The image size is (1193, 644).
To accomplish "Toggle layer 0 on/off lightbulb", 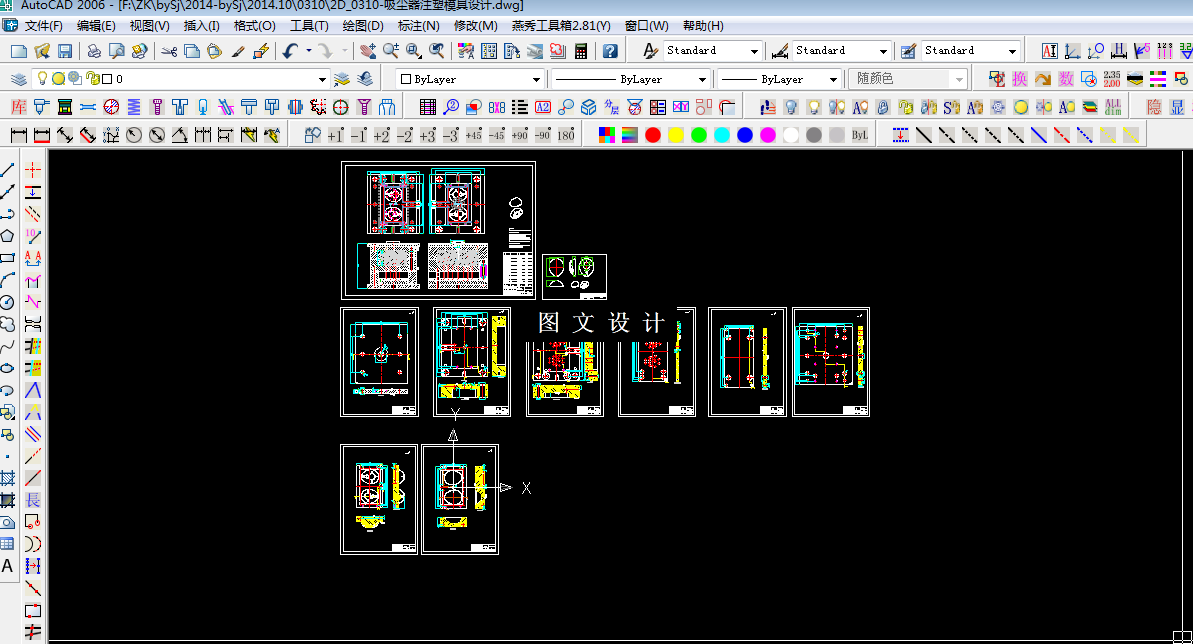I will coord(43,78).
